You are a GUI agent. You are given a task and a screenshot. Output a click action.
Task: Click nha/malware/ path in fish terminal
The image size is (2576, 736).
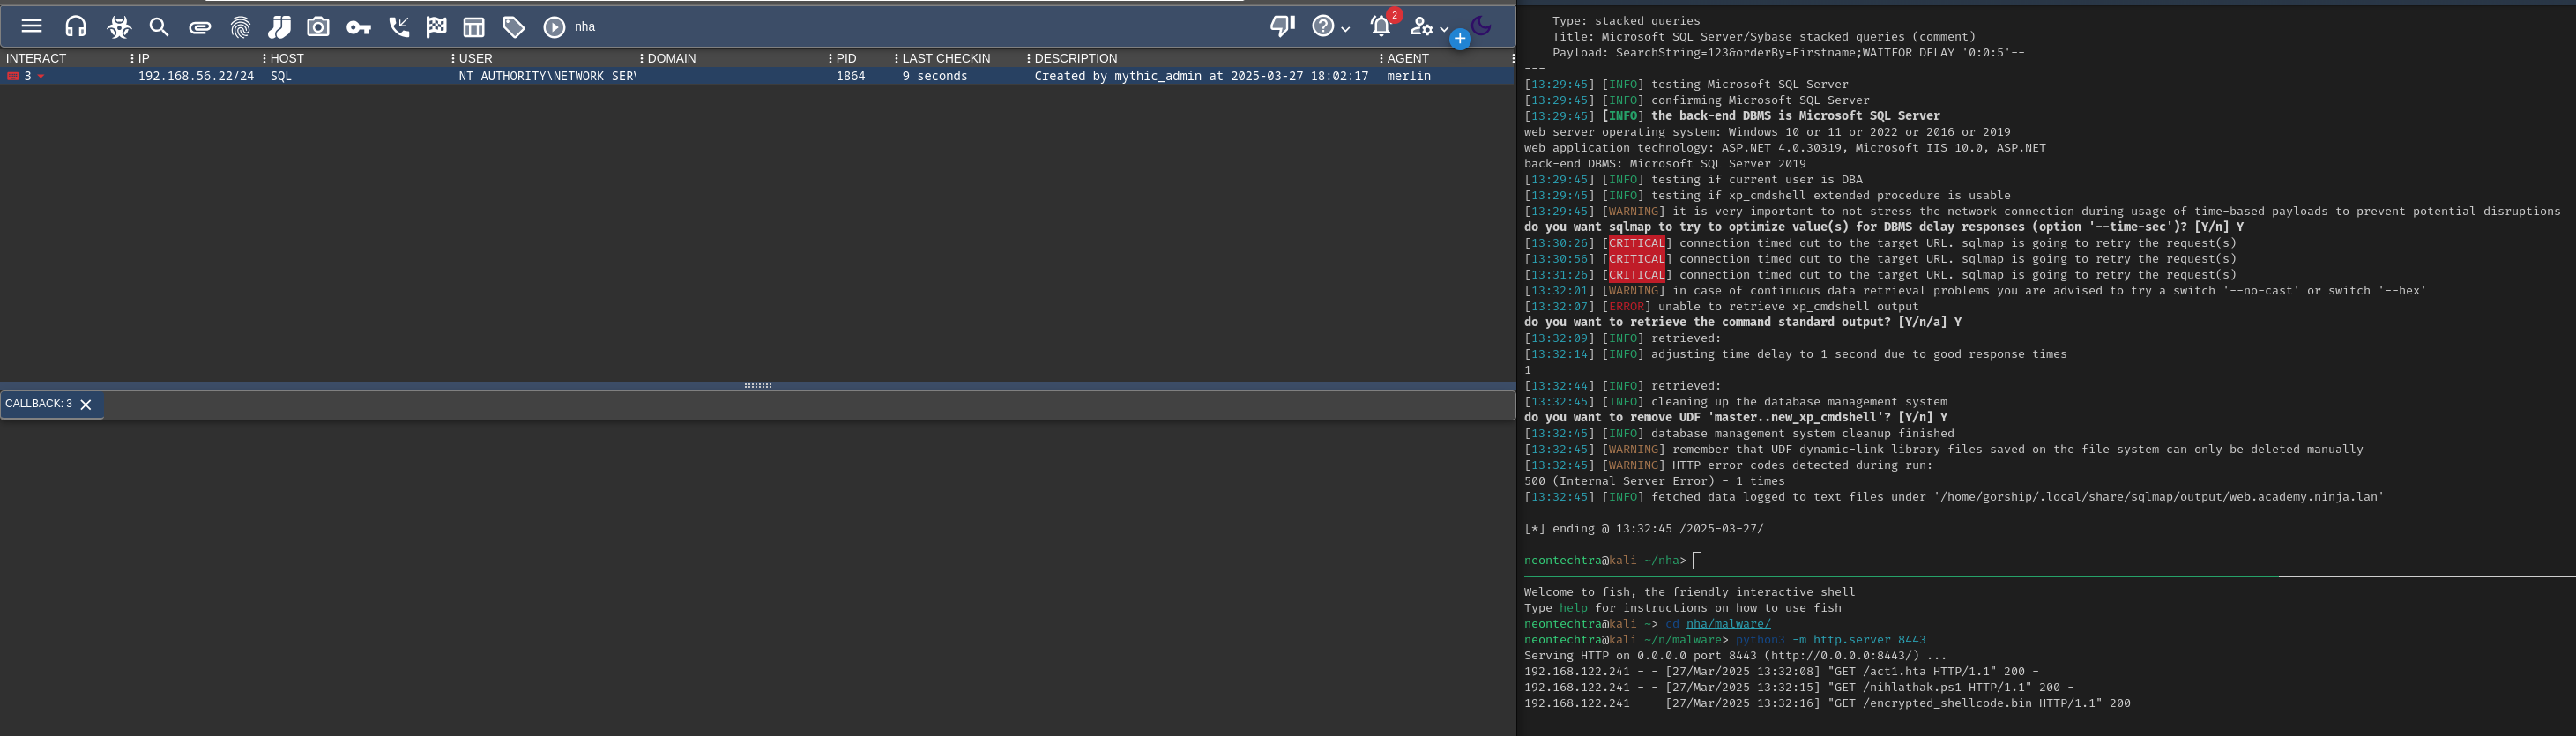[1728, 624]
